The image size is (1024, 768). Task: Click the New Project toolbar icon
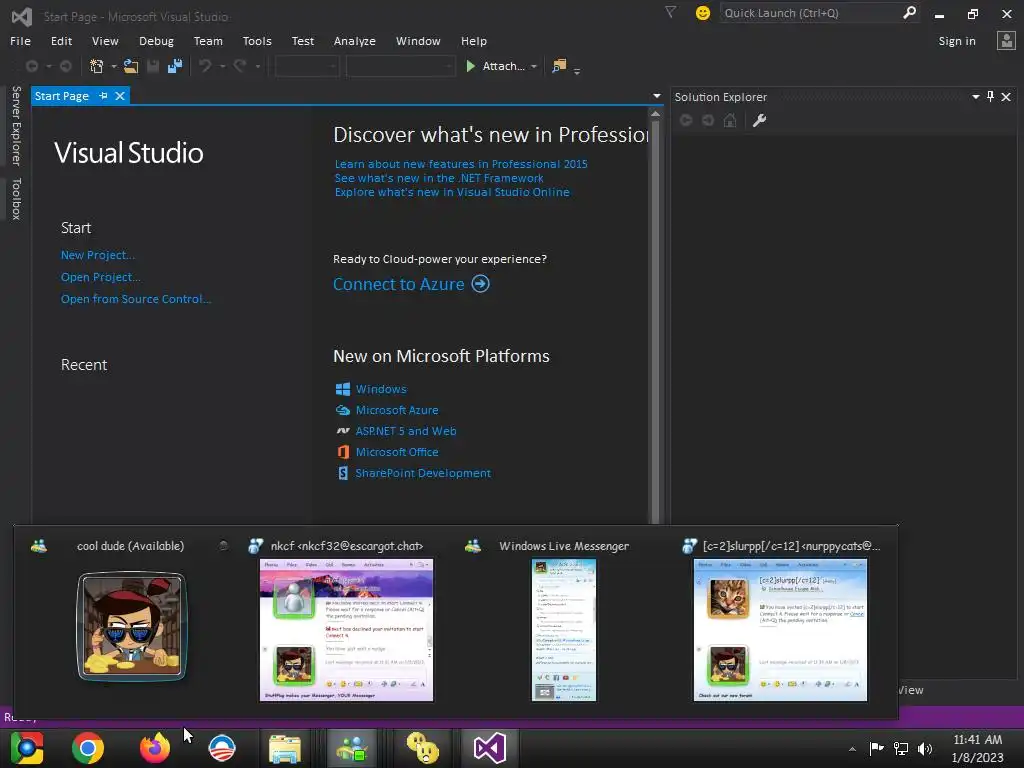97,66
